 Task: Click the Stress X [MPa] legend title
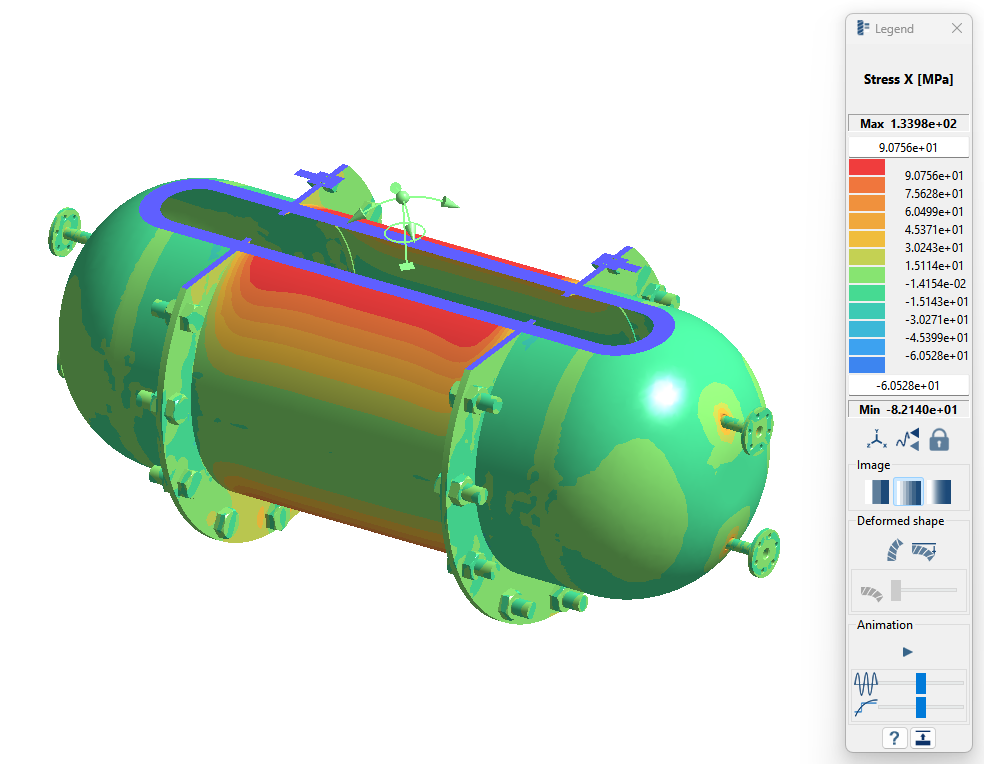908,79
